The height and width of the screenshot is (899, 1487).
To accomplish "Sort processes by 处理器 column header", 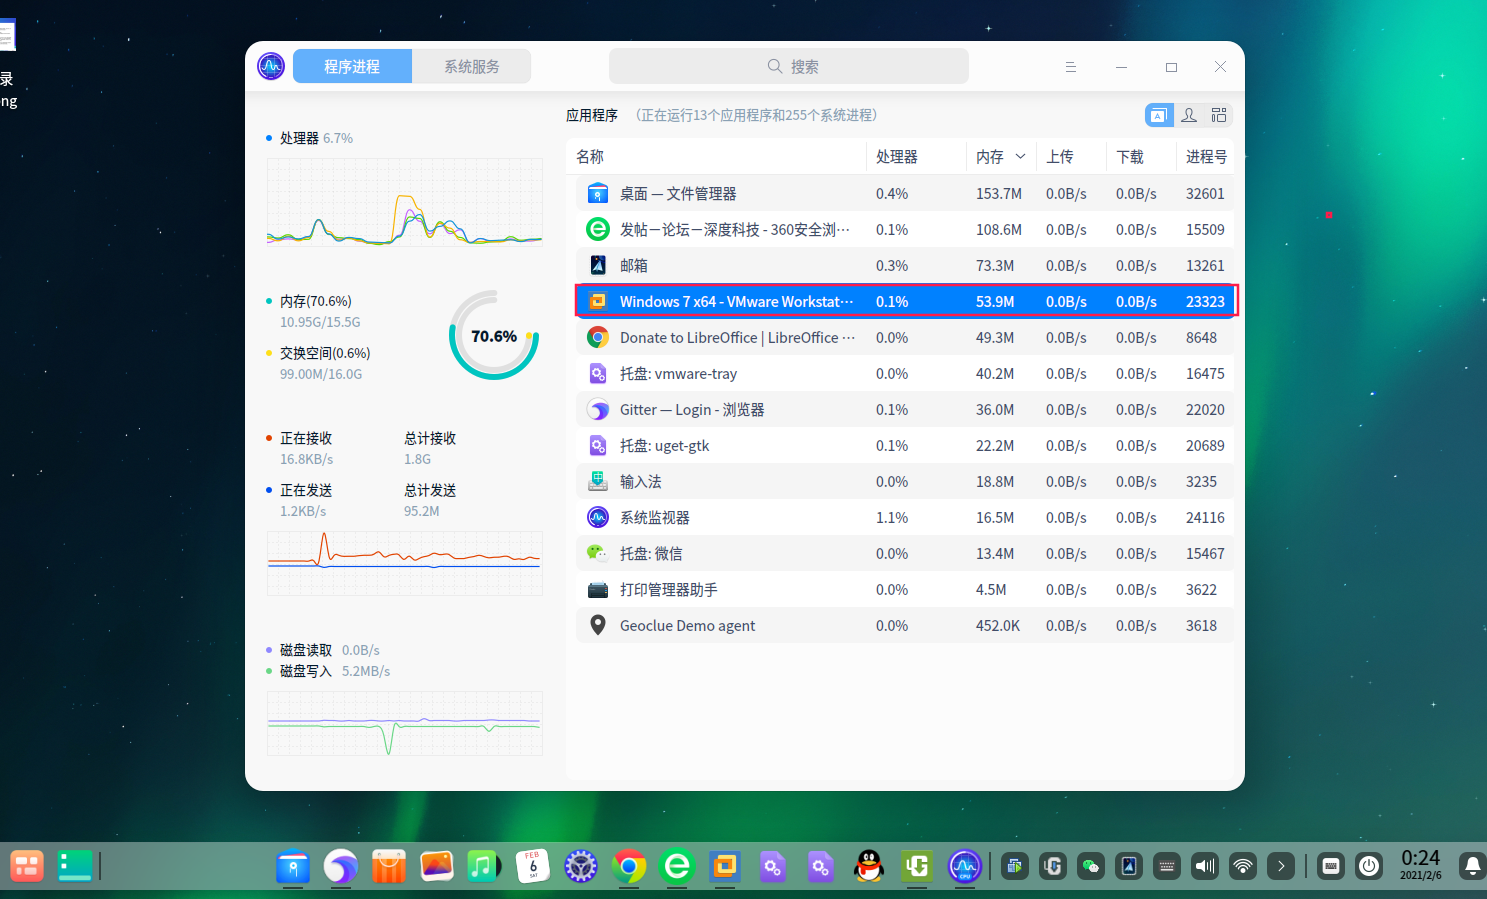I will coord(897,157).
